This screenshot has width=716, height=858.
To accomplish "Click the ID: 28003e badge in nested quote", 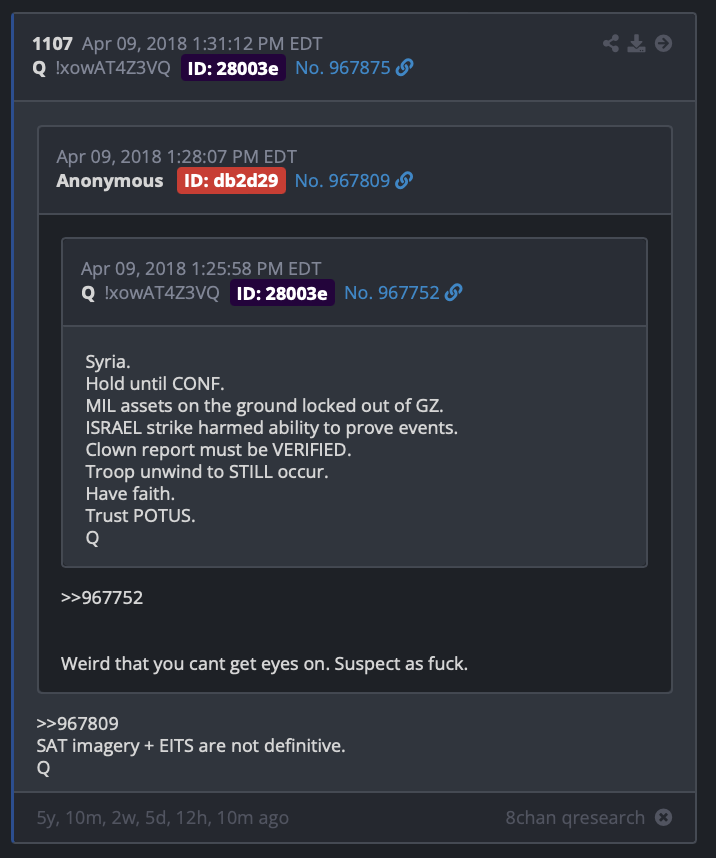I will click(x=282, y=293).
